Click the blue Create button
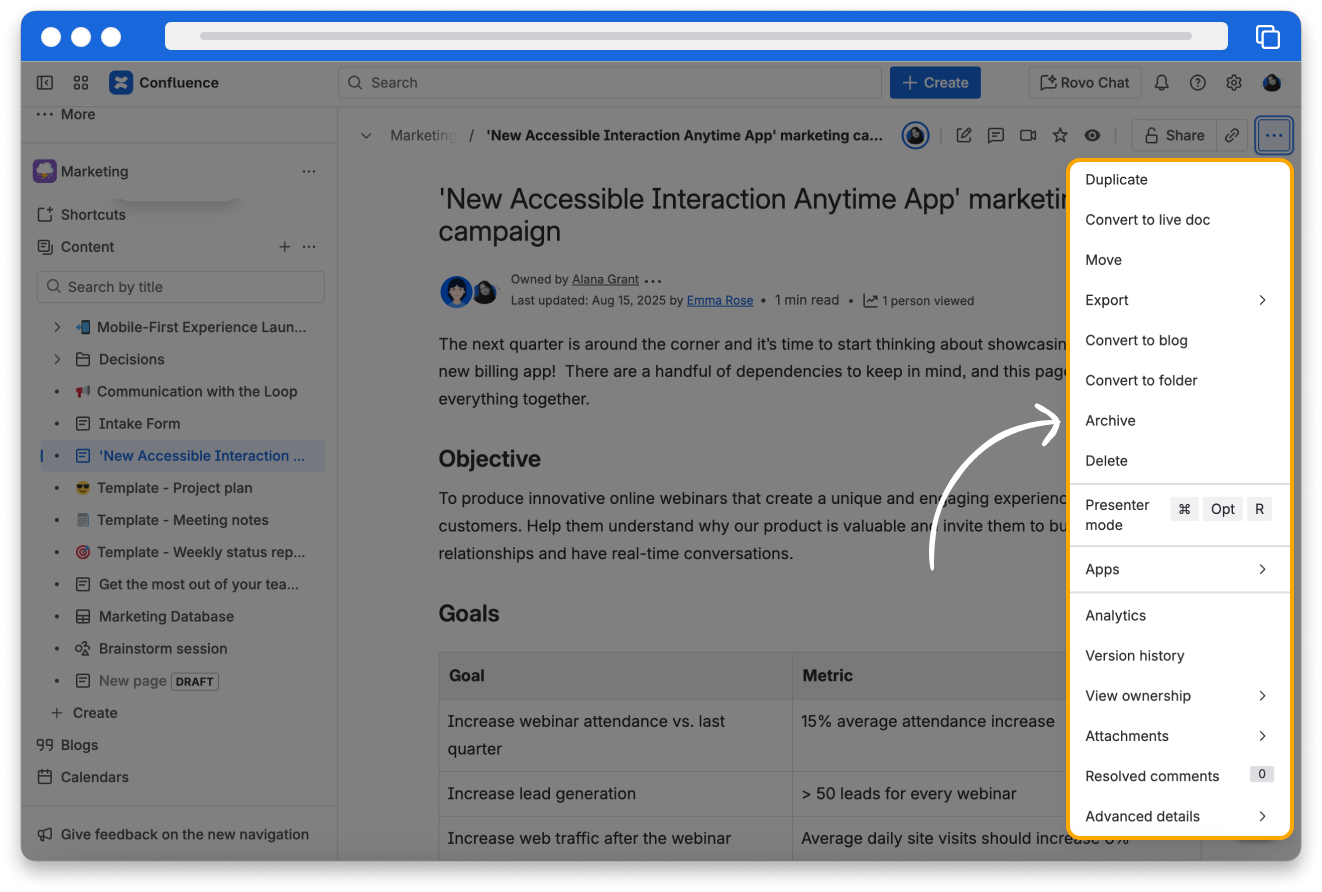Viewport: 1322px width, 892px height. [935, 83]
